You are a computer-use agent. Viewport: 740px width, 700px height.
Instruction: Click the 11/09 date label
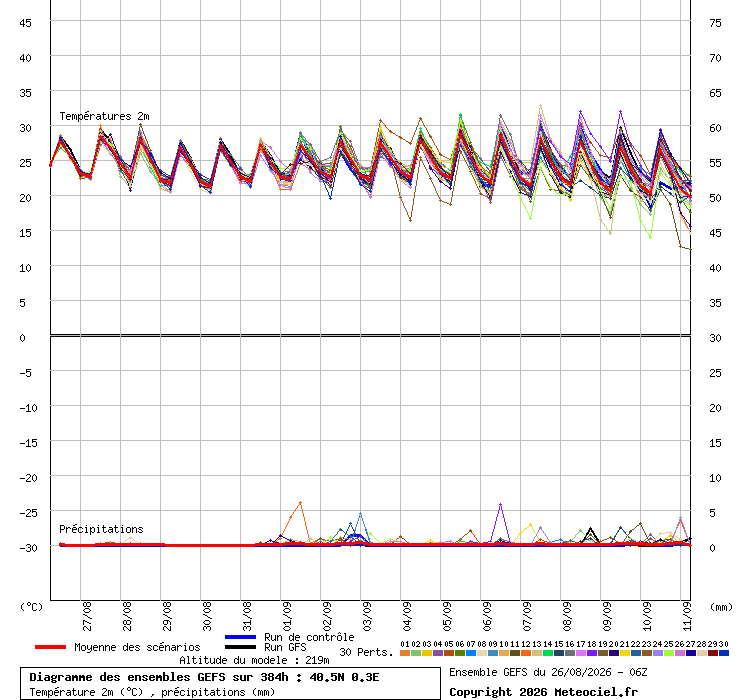pos(687,616)
